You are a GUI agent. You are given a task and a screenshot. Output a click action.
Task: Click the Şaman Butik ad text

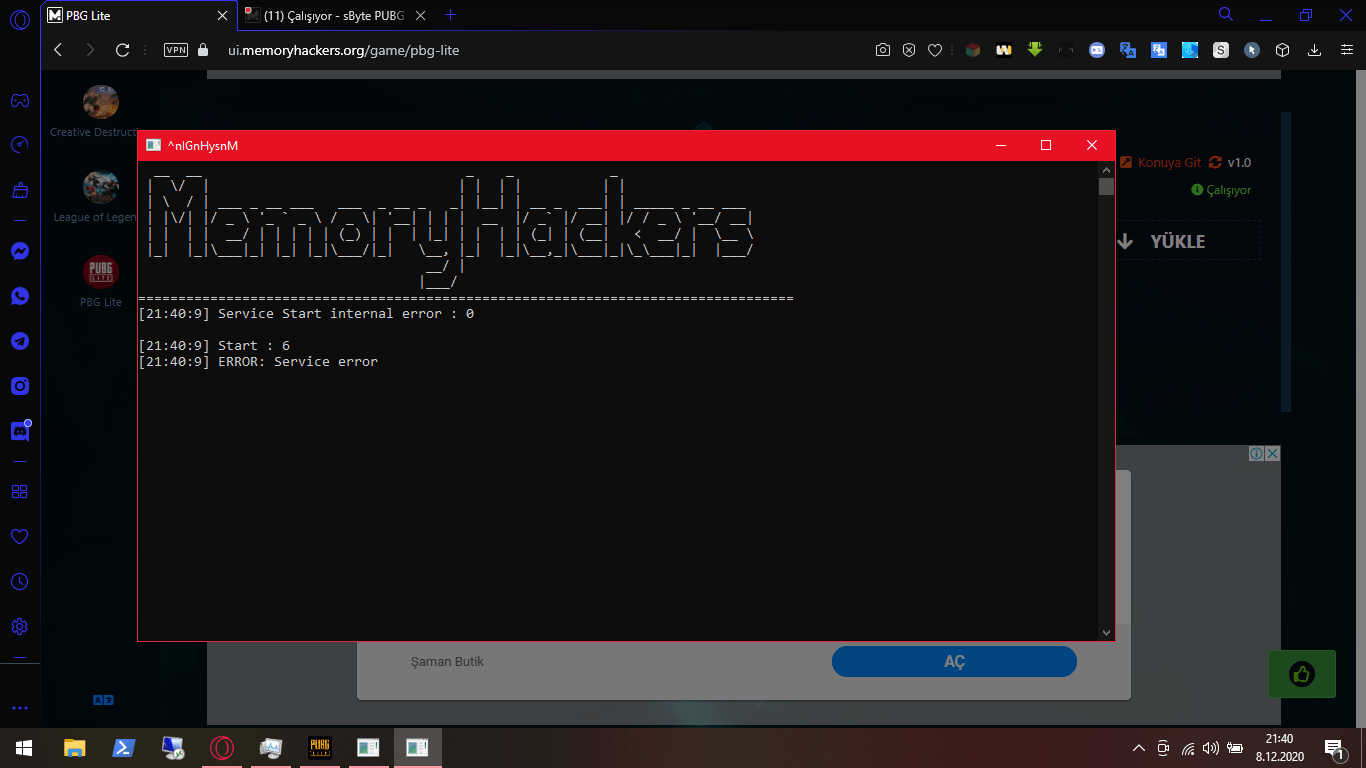point(447,662)
